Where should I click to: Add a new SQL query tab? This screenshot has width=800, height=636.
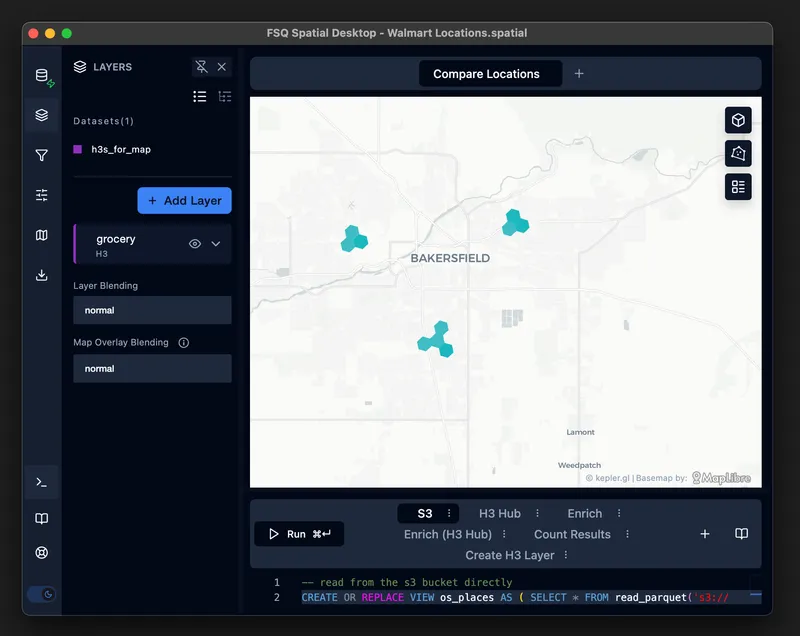pos(705,534)
